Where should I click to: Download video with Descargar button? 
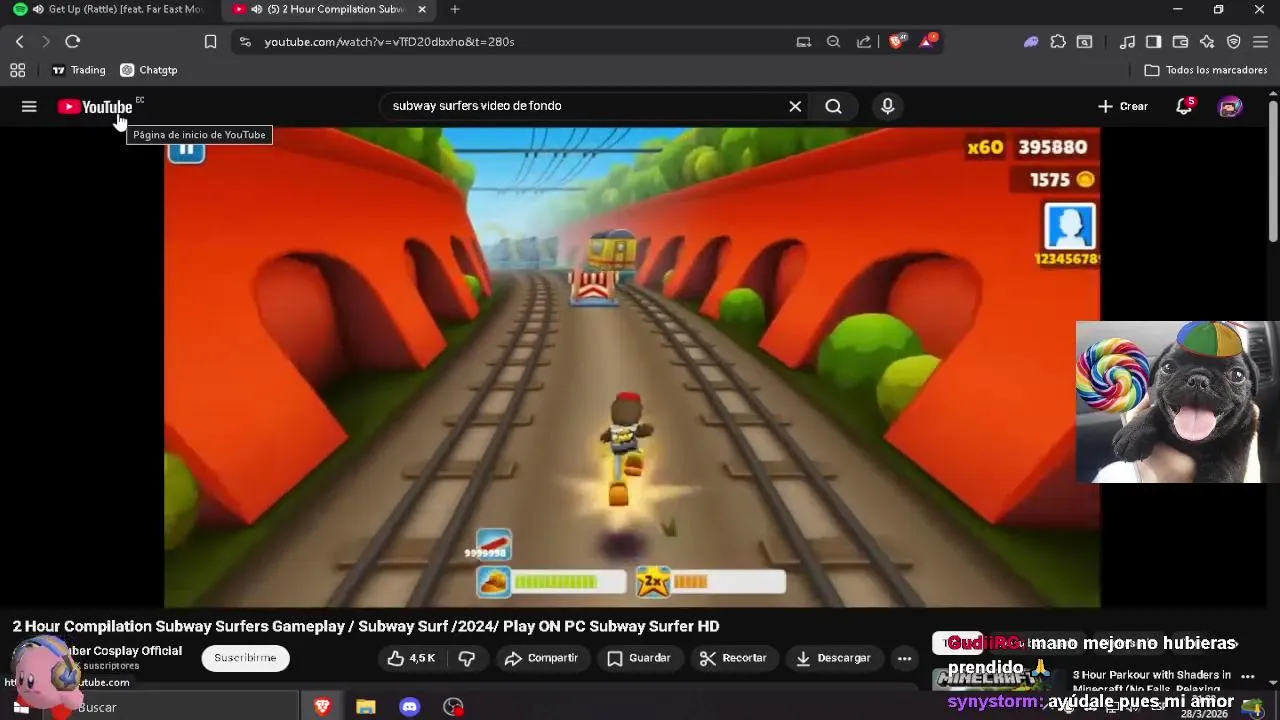(x=833, y=658)
